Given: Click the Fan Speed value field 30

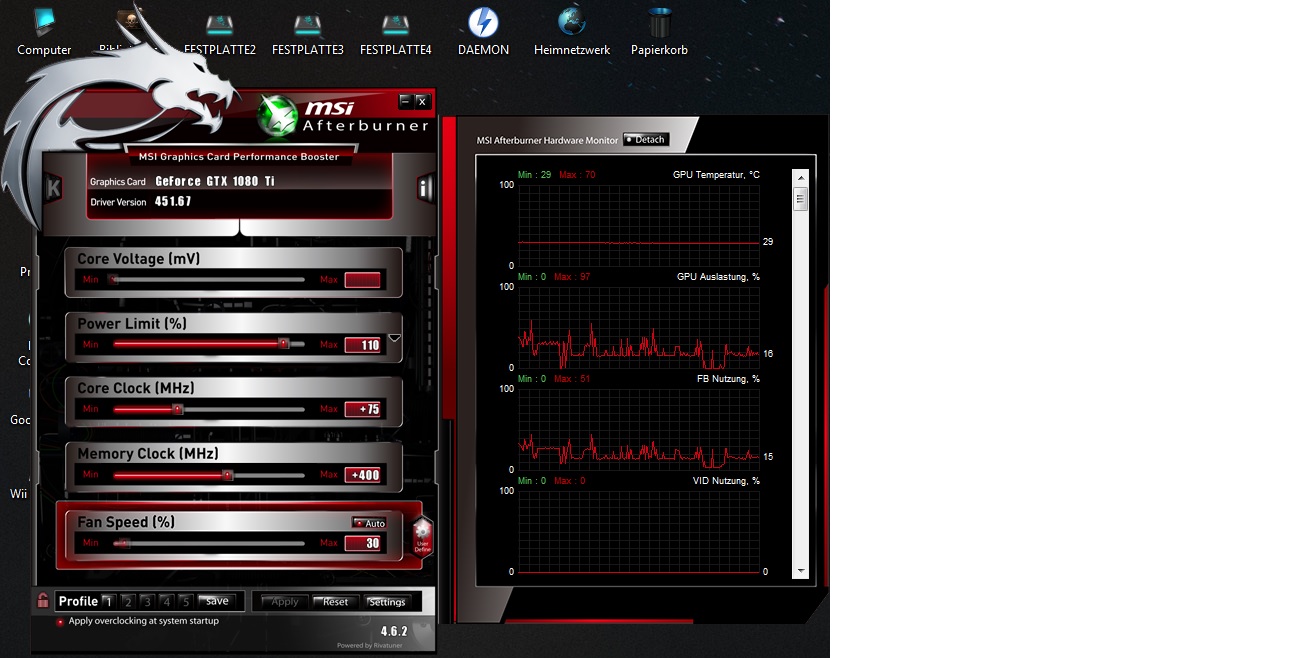Looking at the screenshot, I should (363, 543).
